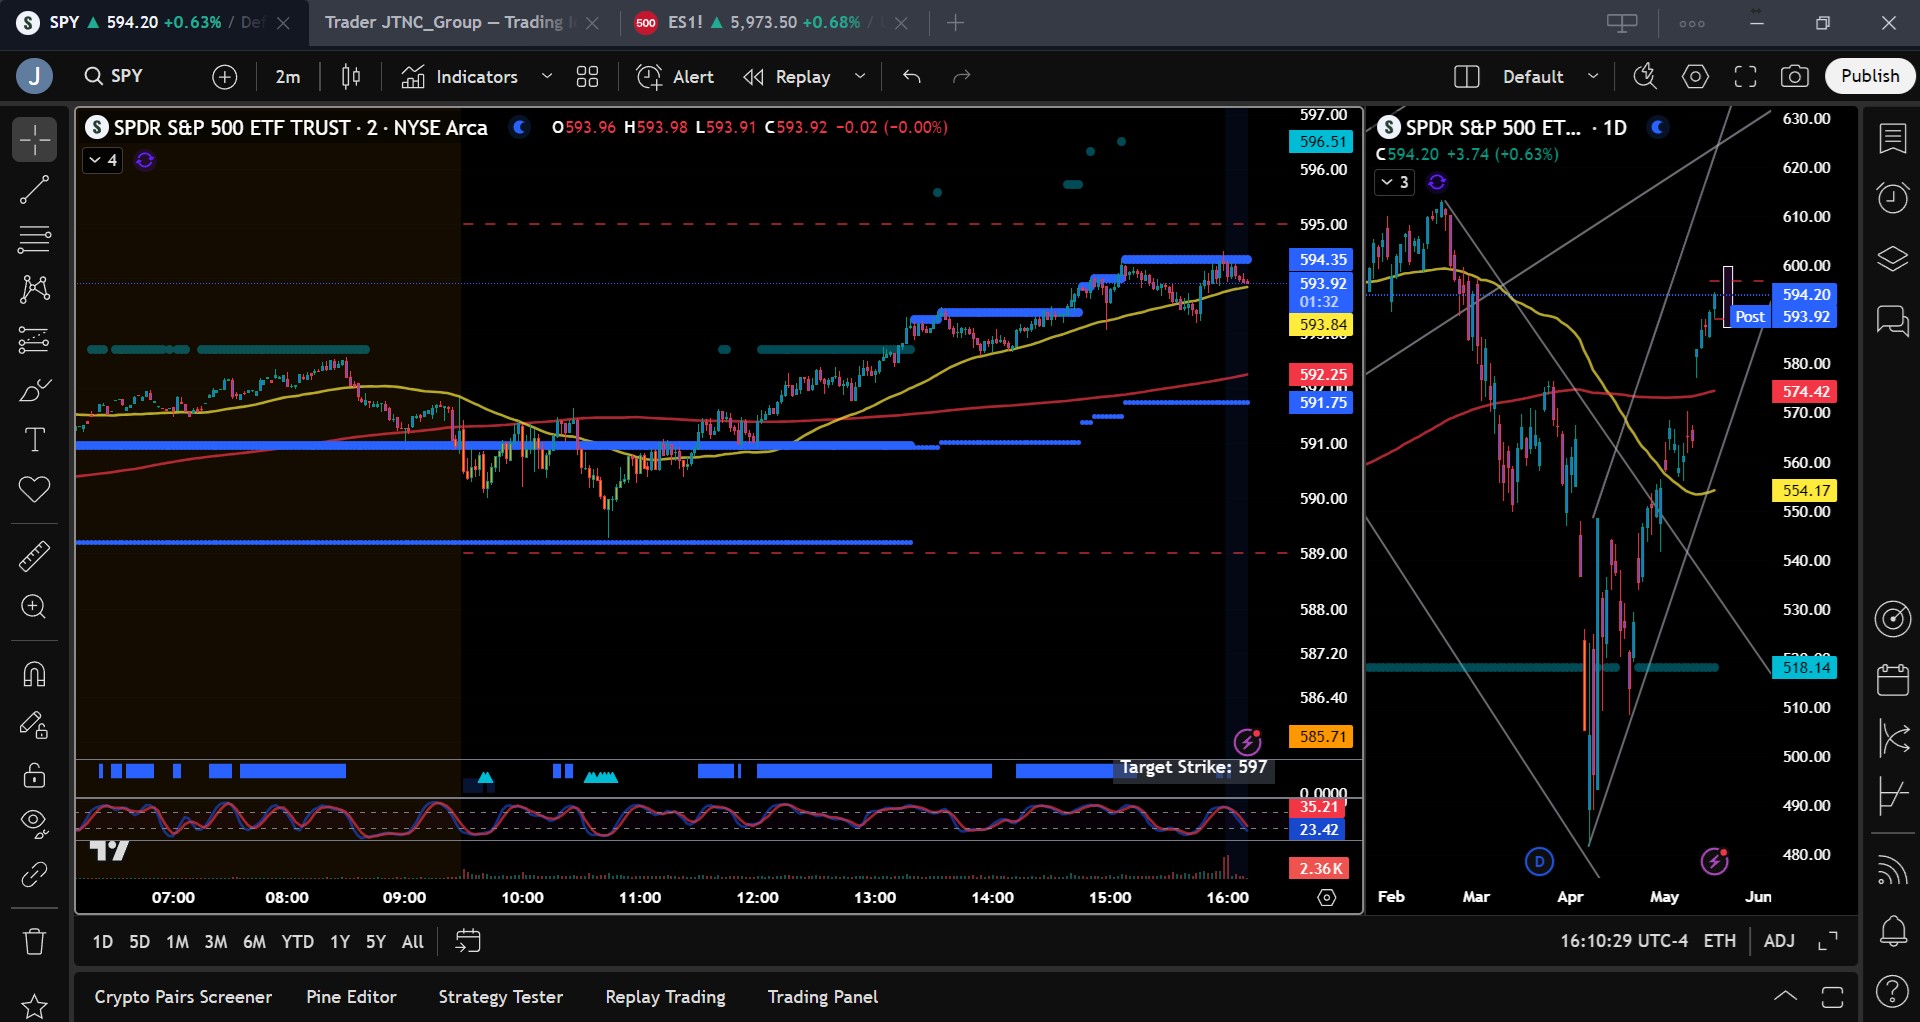This screenshot has height=1022, width=1920.
Task: Open symbol search for SPY
Action: tap(114, 76)
